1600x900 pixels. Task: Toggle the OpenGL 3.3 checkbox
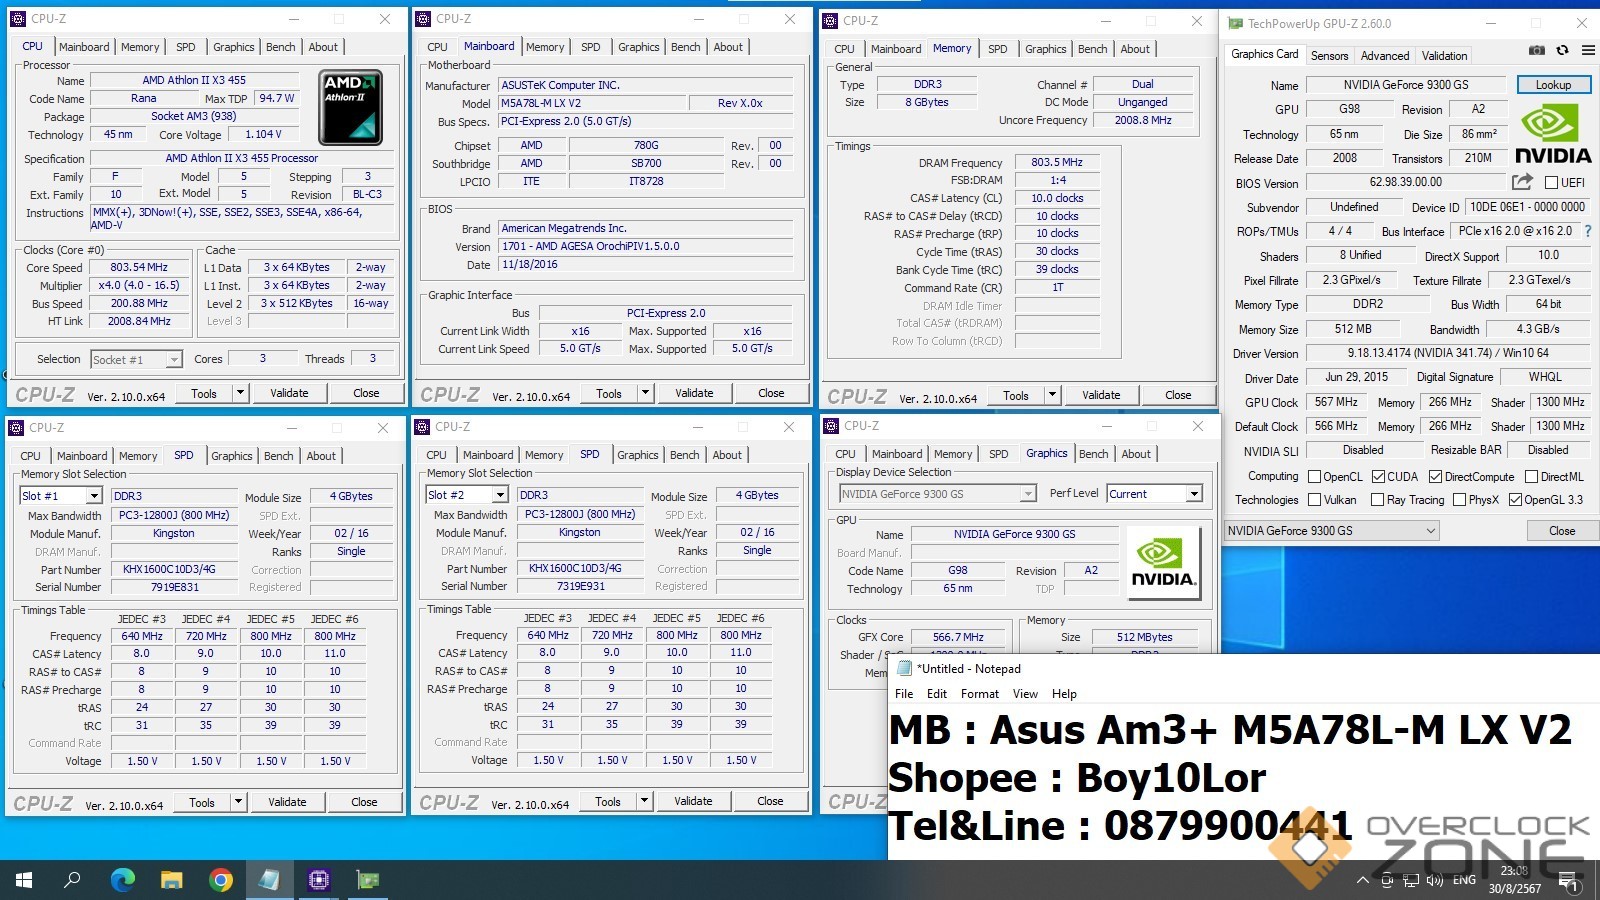click(x=1515, y=500)
